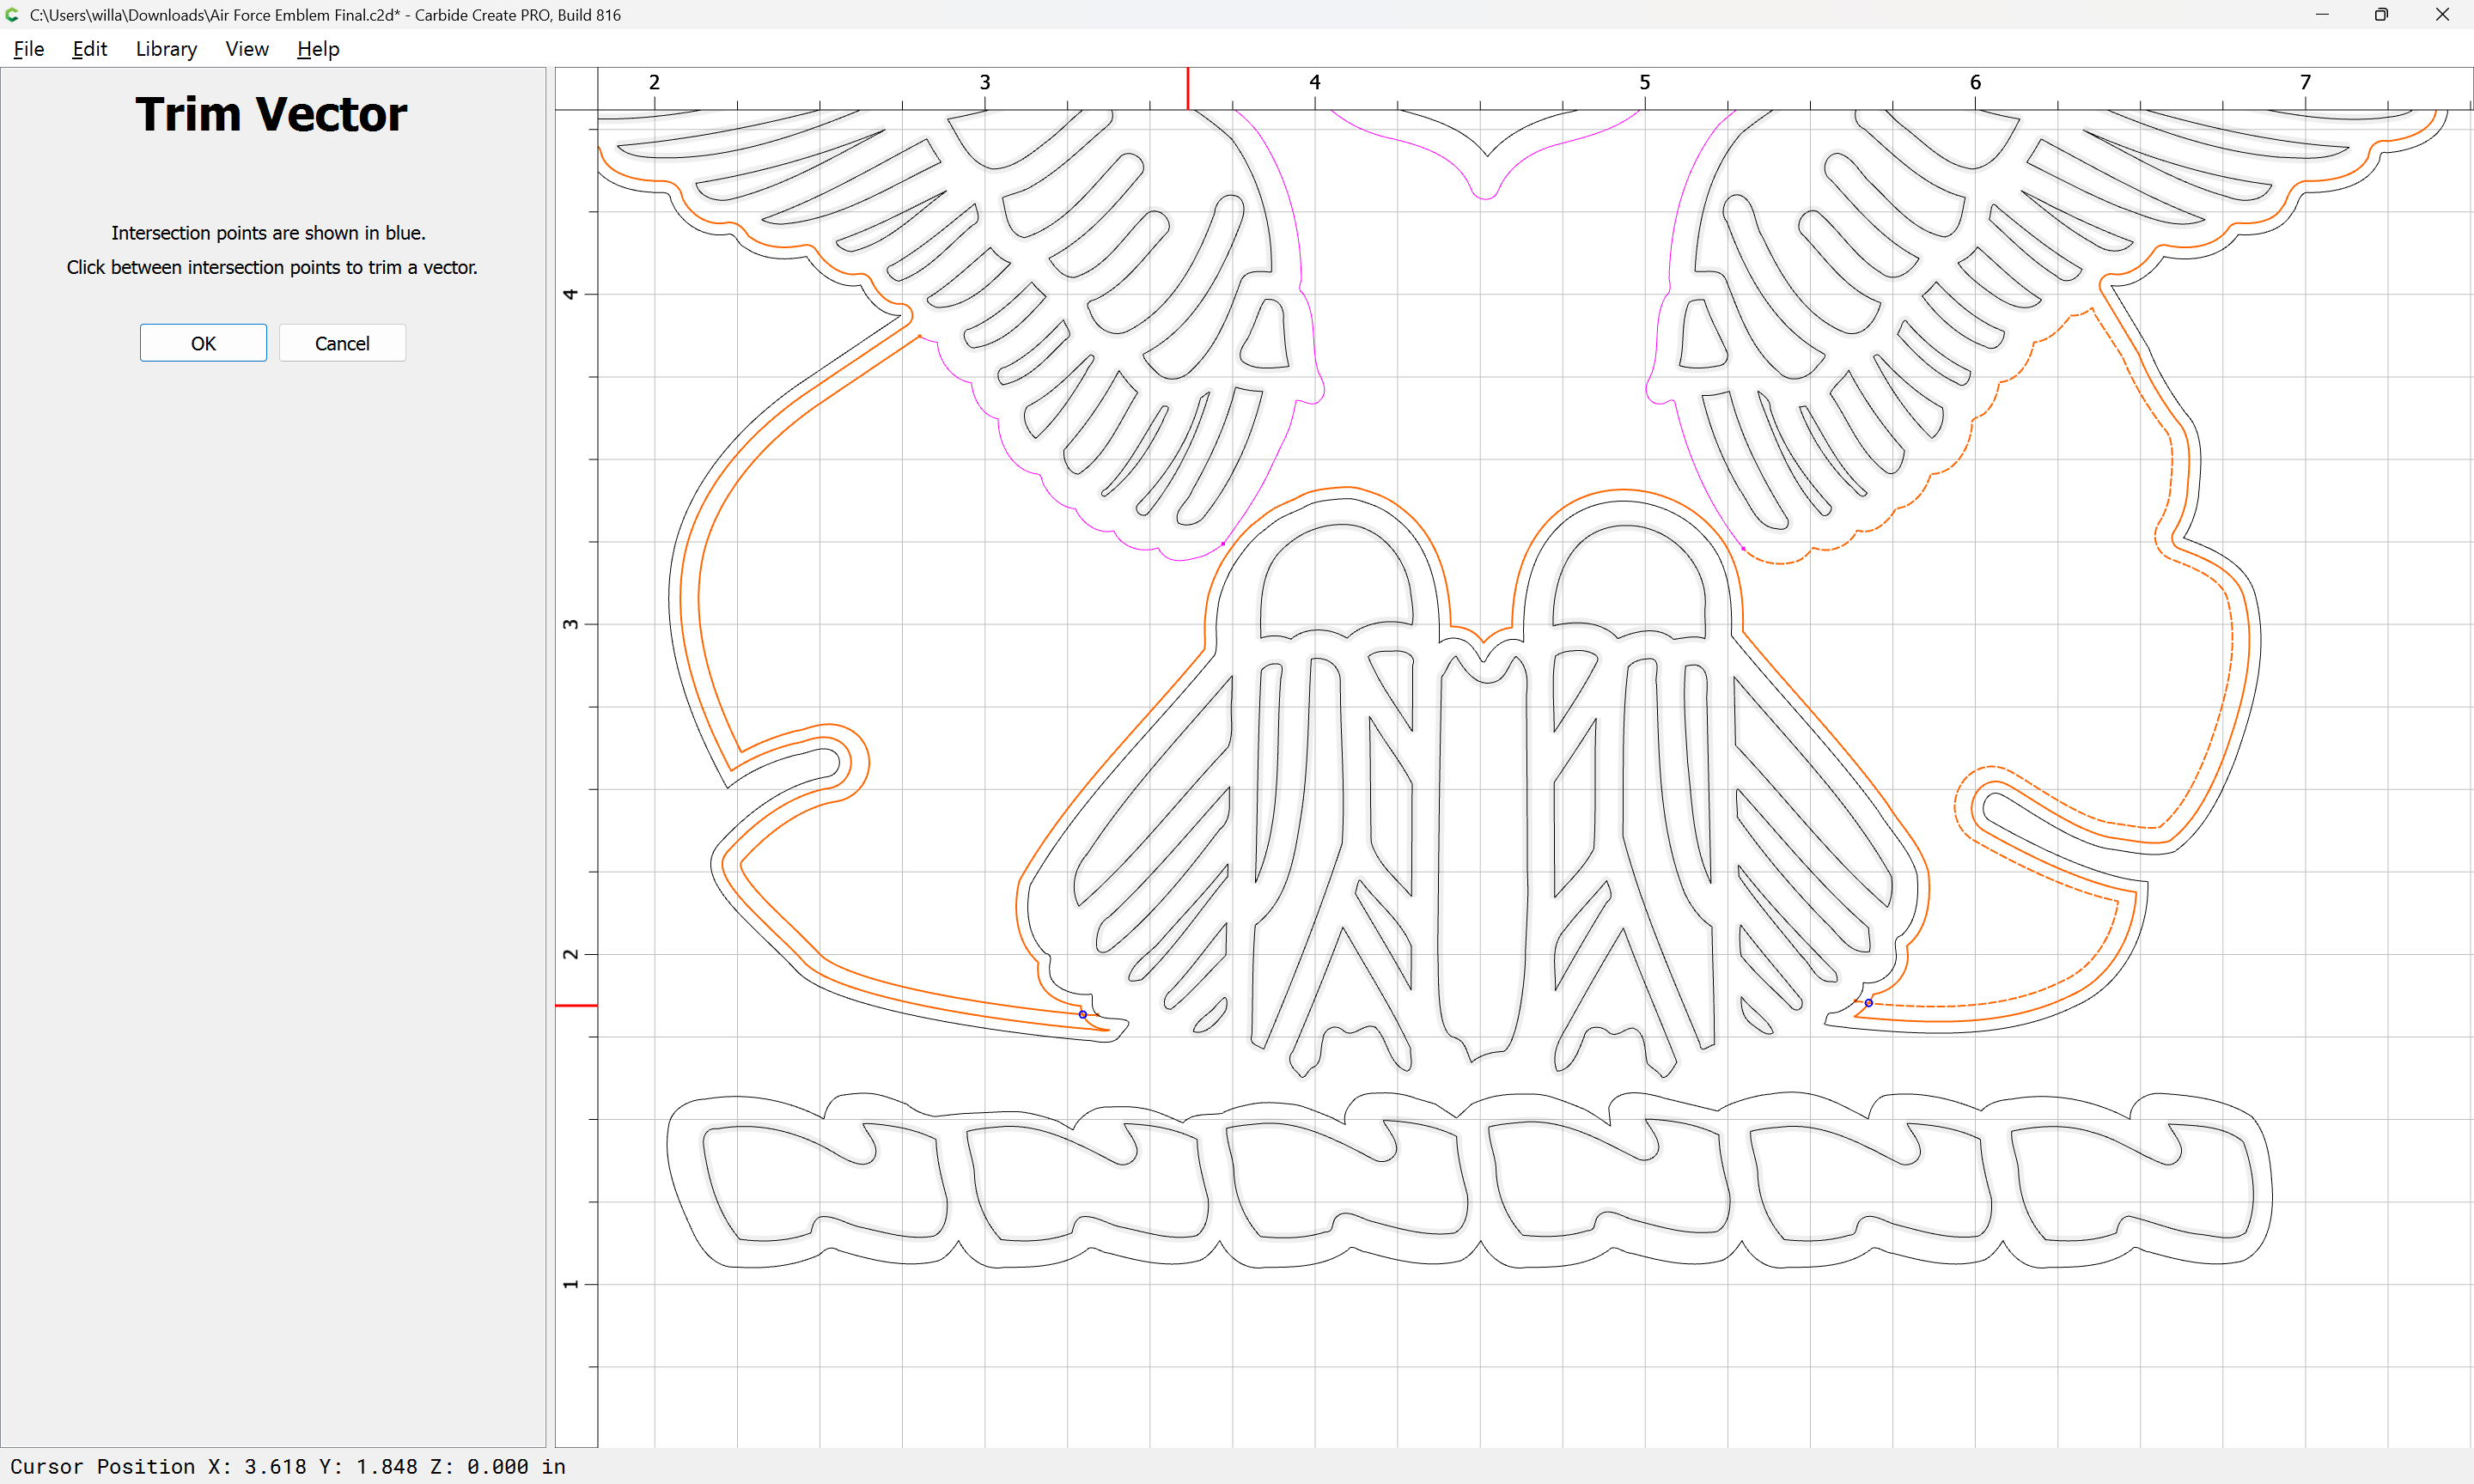Click vertical ruler label 1

pyautogui.click(x=570, y=1284)
